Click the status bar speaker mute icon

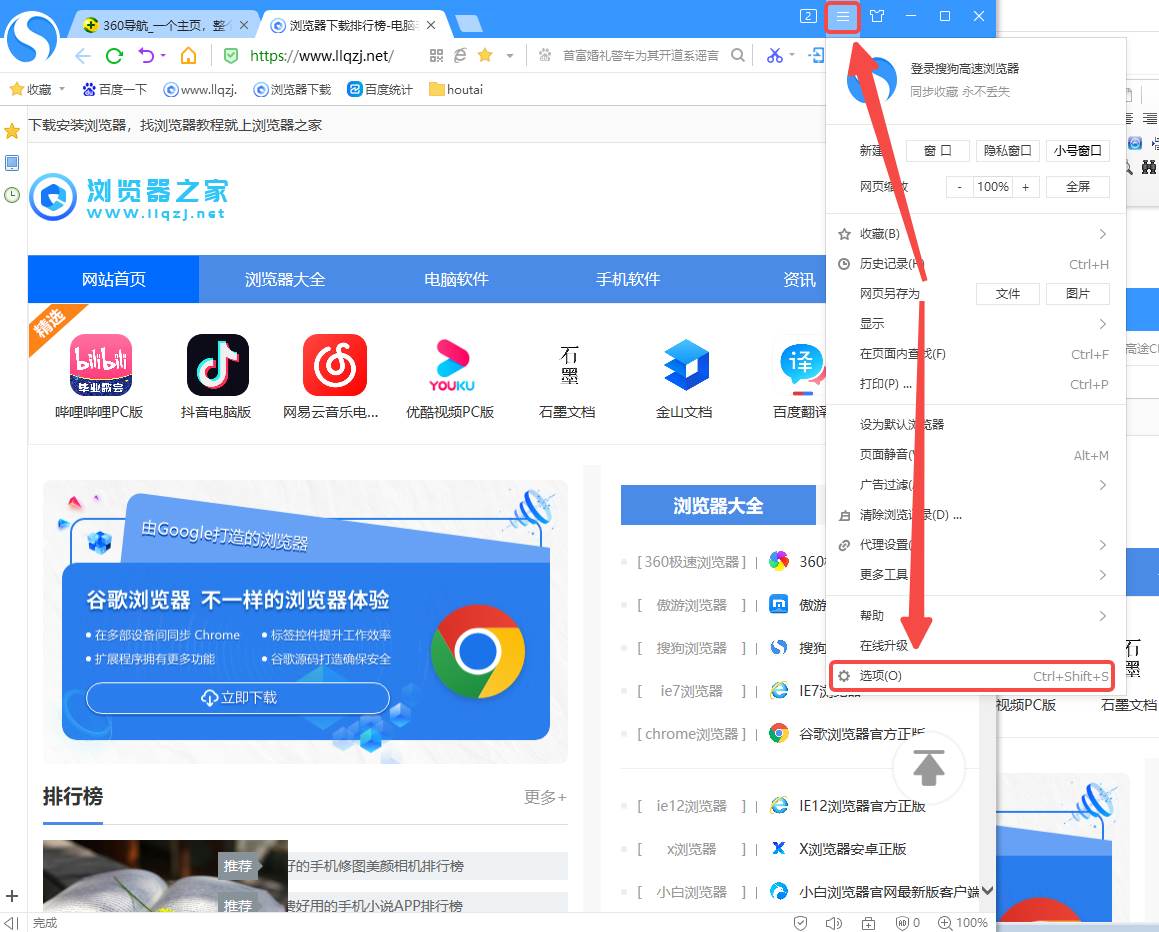pyautogui.click(x=833, y=922)
